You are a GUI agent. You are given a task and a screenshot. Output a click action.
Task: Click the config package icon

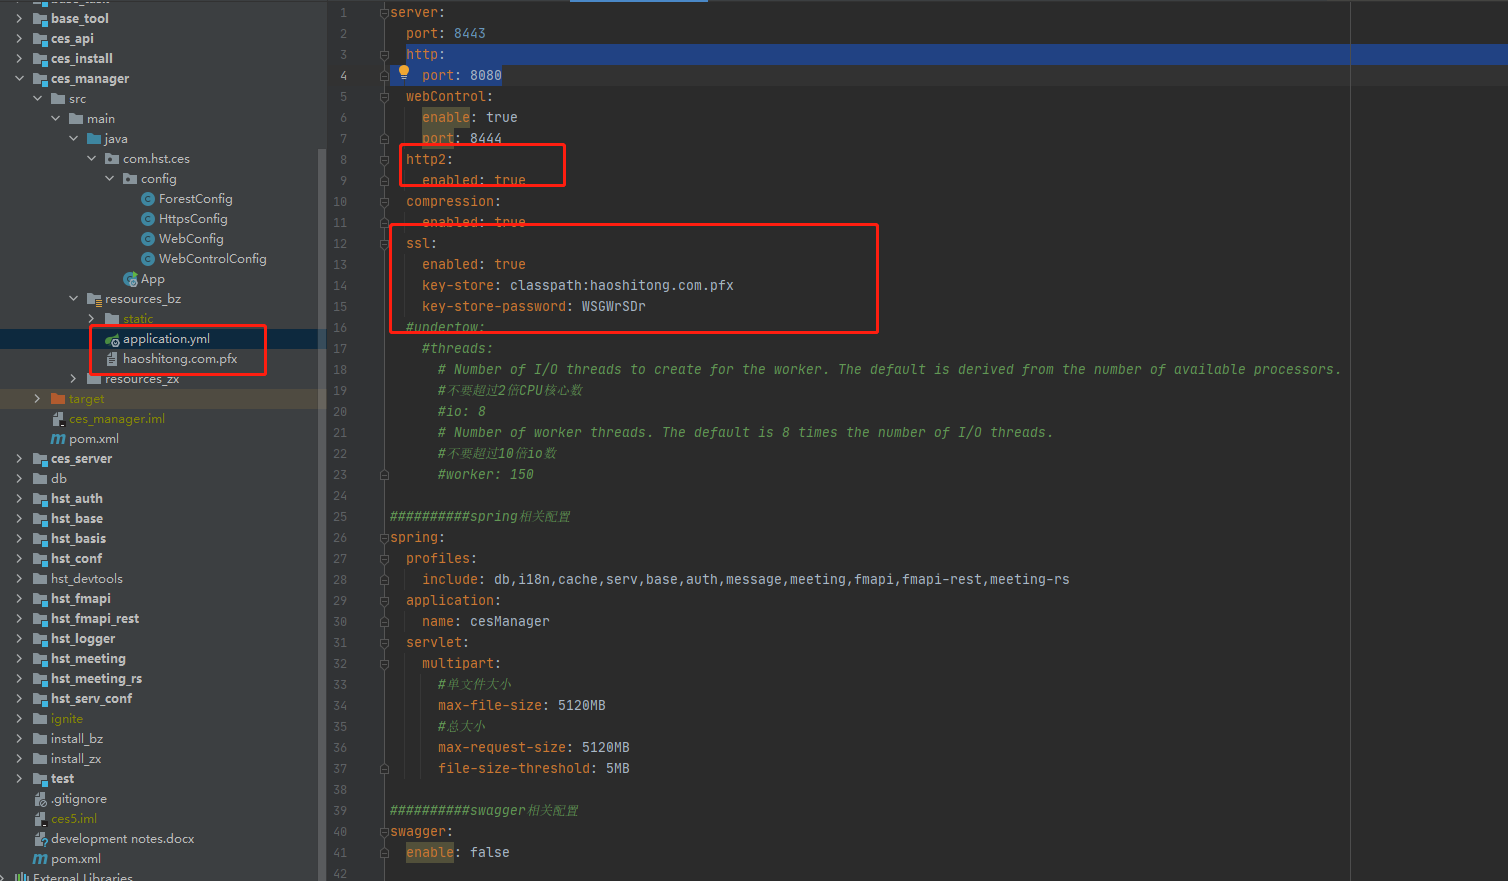pyautogui.click(x=130, y=179)
